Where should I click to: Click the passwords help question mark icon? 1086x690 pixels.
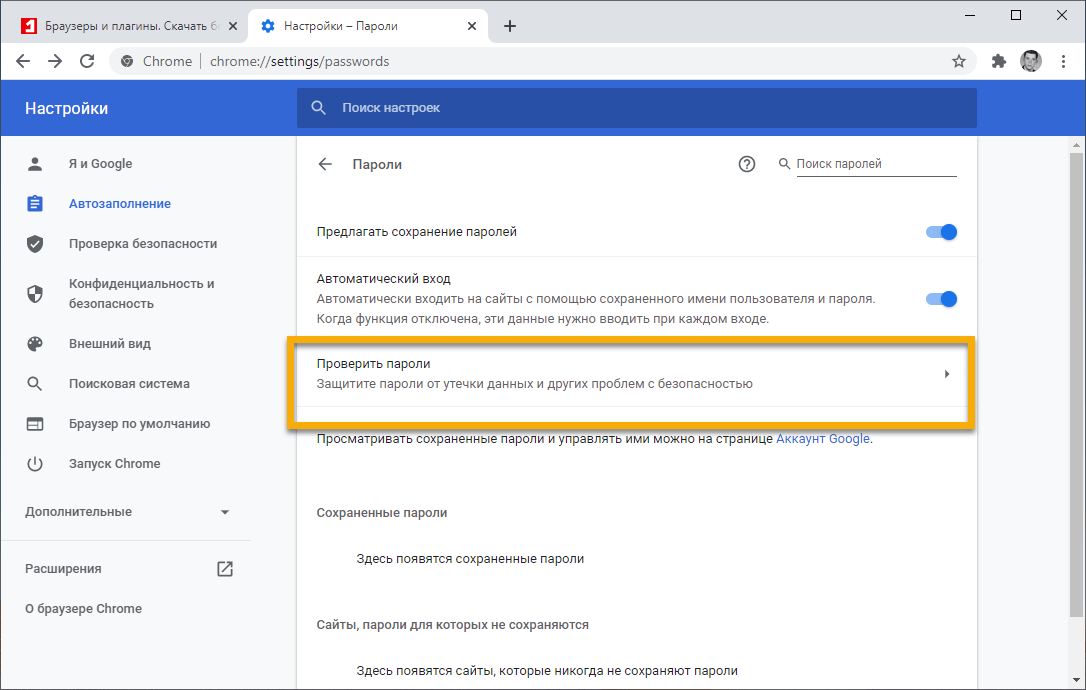coord(746,164)
